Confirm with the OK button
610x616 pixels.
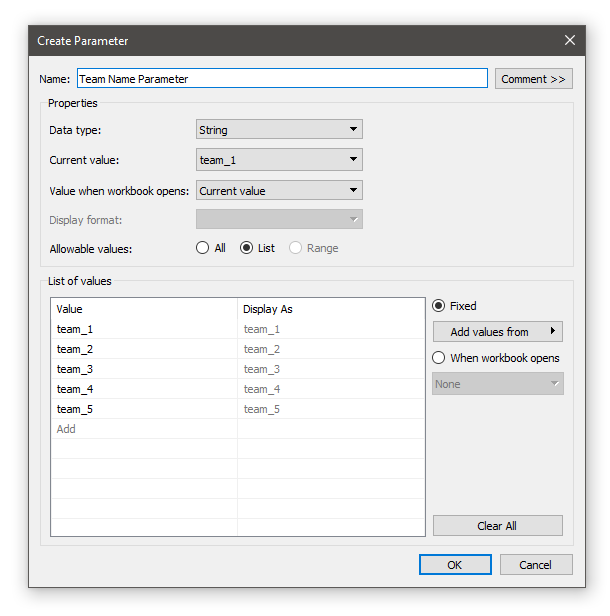(455, 565)
